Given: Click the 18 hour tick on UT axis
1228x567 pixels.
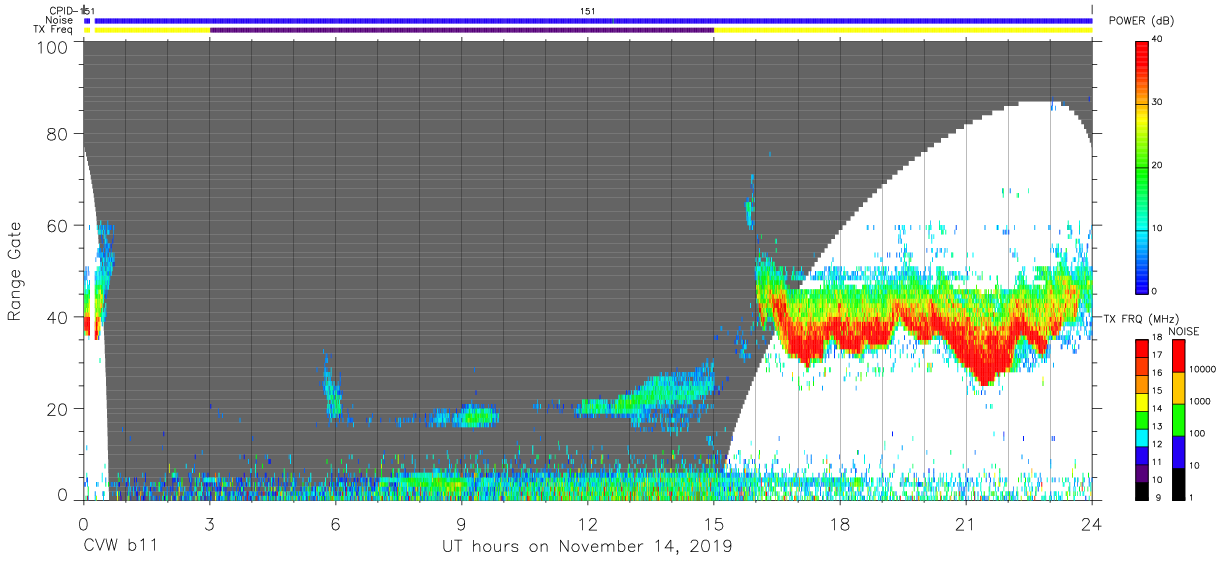Looking at the screenshot, I should (839, 523).
